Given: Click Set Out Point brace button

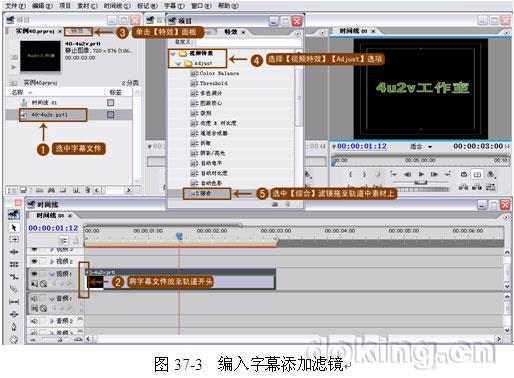Looking at the screenshot, I should (x=364, y=174).
